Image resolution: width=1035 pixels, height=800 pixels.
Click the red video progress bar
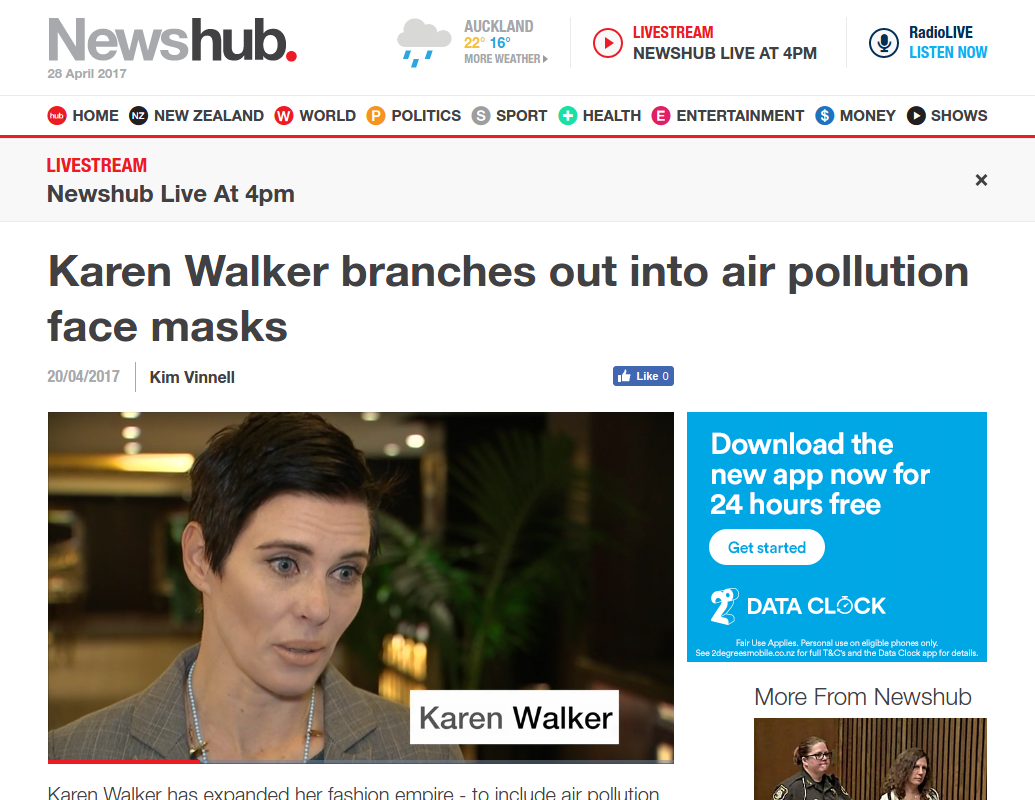tap(123, 762)
